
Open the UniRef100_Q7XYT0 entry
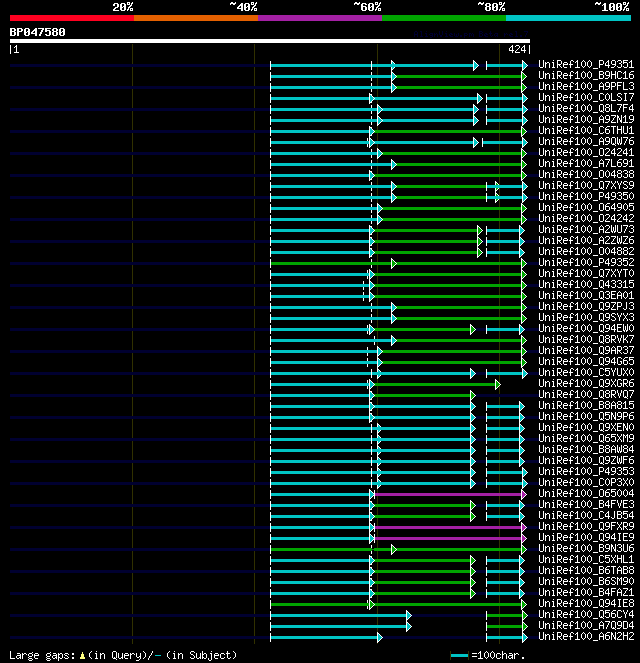coord(586,273)
